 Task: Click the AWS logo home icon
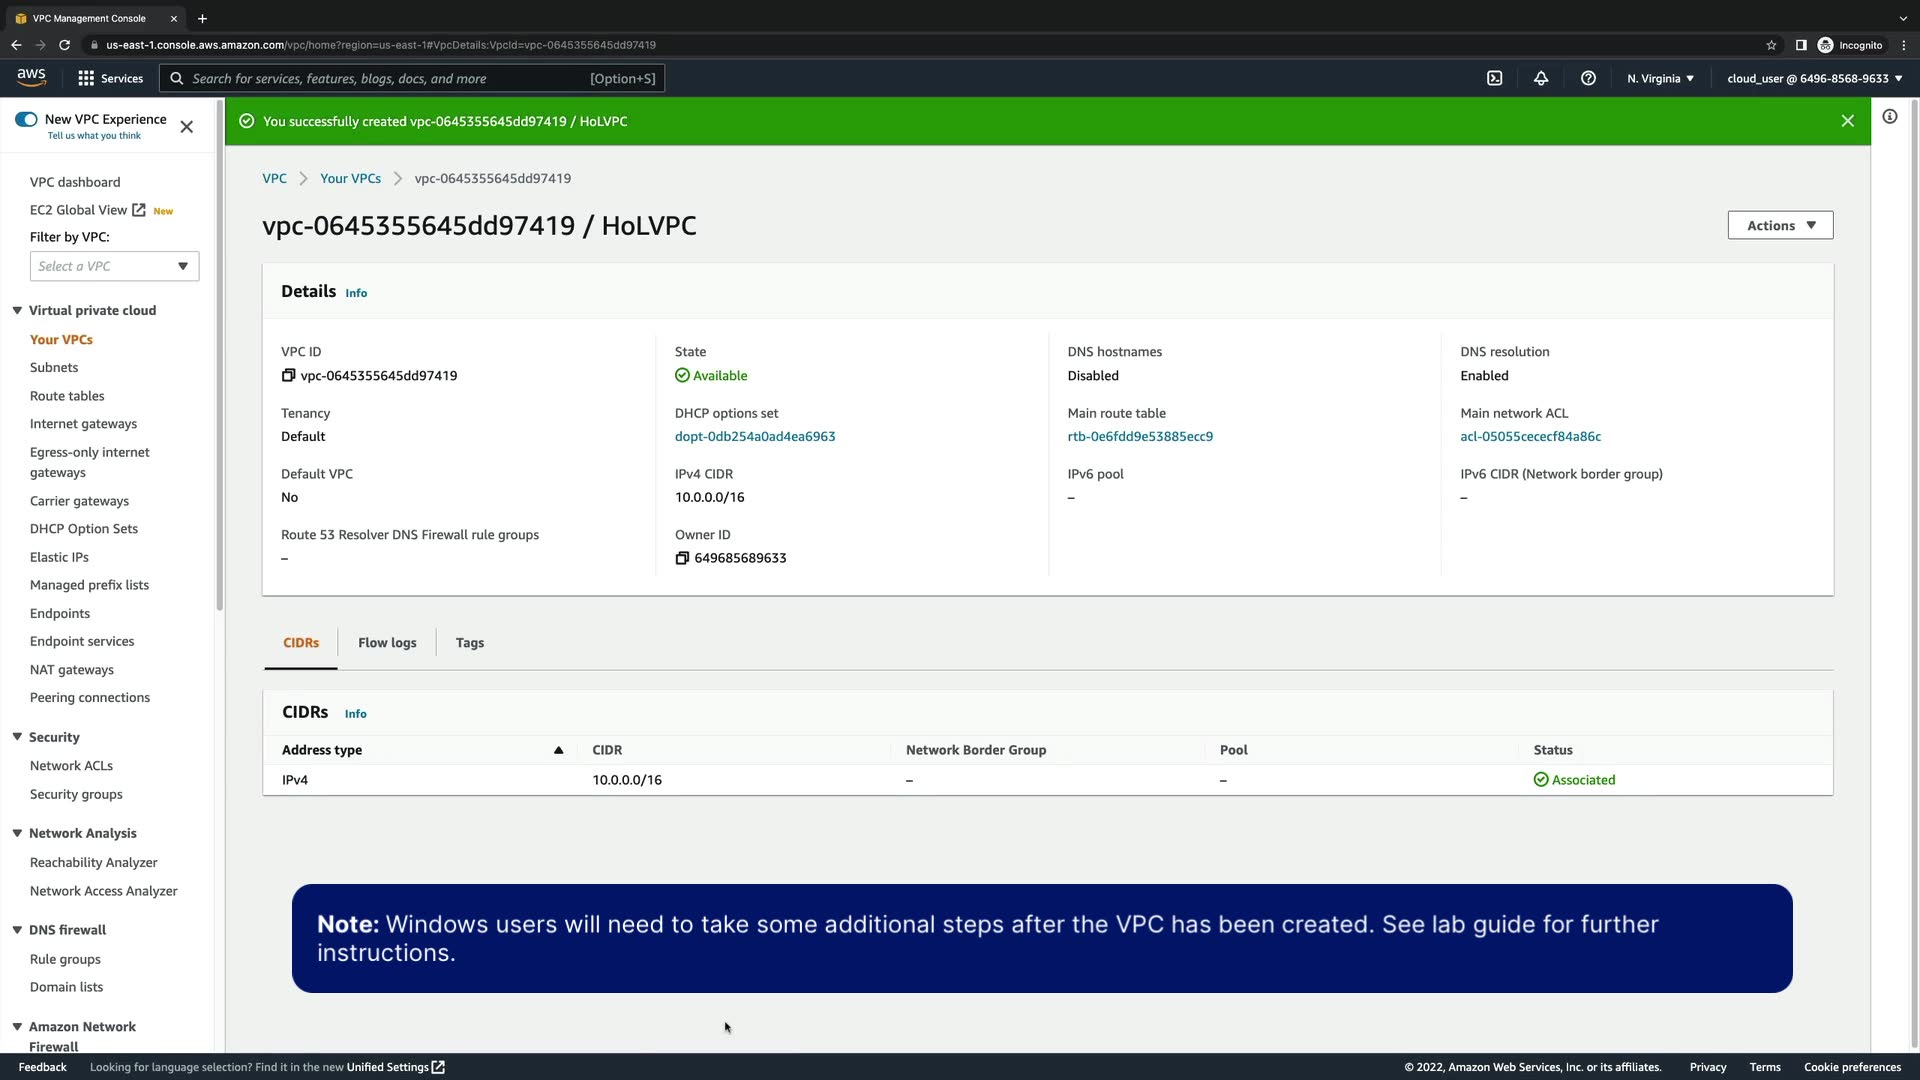click(31, 77)
